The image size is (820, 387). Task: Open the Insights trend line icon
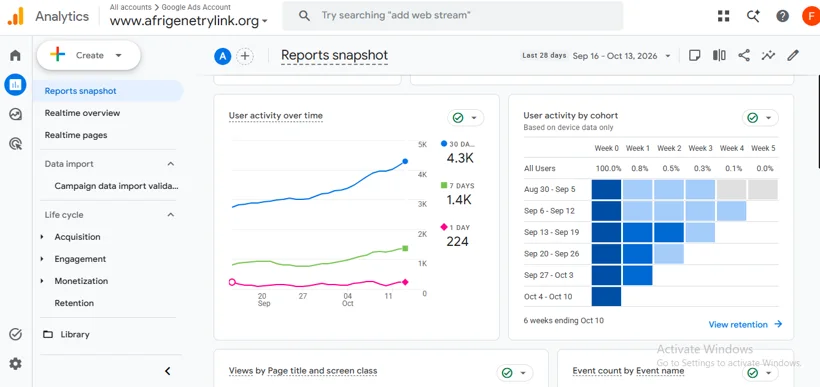768,55
